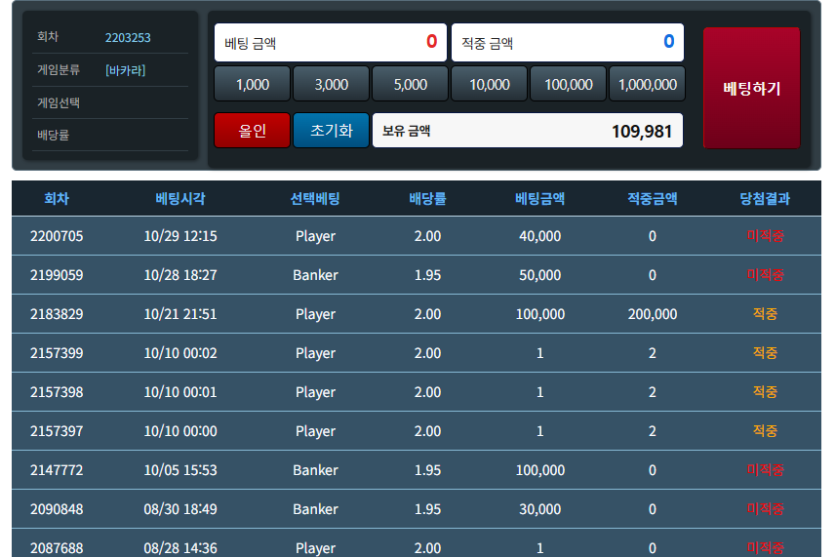Add 5,000 to the bet amount
This screenshot has height=557, width=835.
pyautogui.click(x=410, y=84)
